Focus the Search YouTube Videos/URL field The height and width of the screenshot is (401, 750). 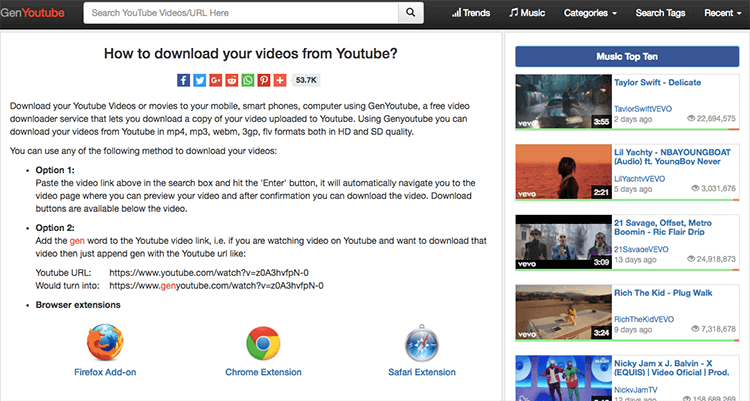coord(241,13)
